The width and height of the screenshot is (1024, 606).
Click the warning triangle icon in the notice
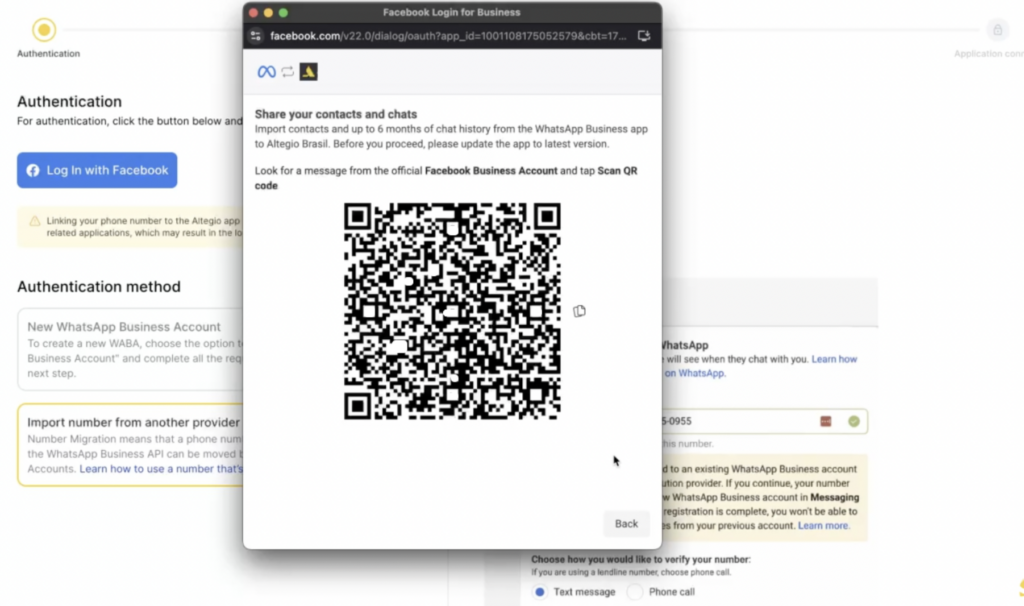[35, 221]
